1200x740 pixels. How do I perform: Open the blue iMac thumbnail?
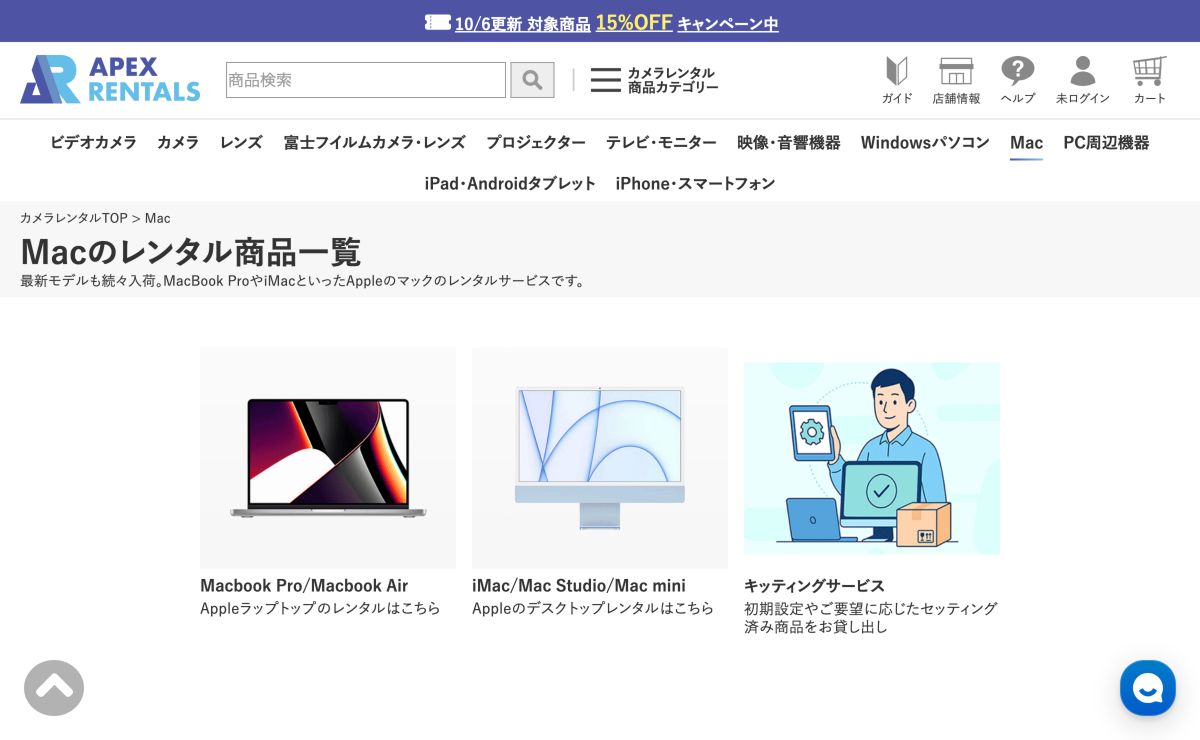coord(600,458)
